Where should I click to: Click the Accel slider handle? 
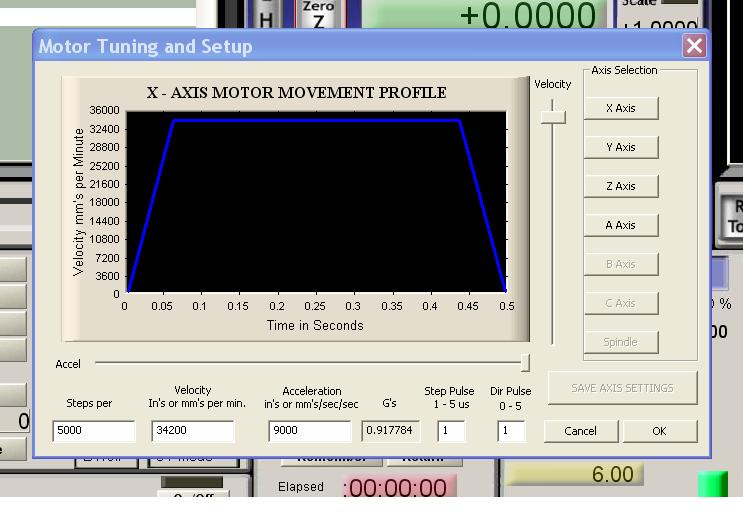[x=525, y=363]
